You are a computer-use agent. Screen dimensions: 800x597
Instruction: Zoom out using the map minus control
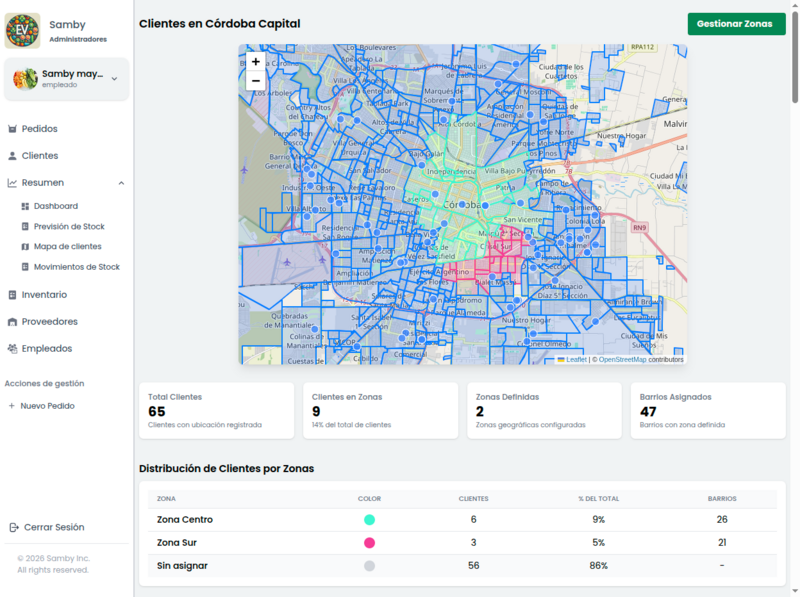pyautogui.click(x=255, y=80)
